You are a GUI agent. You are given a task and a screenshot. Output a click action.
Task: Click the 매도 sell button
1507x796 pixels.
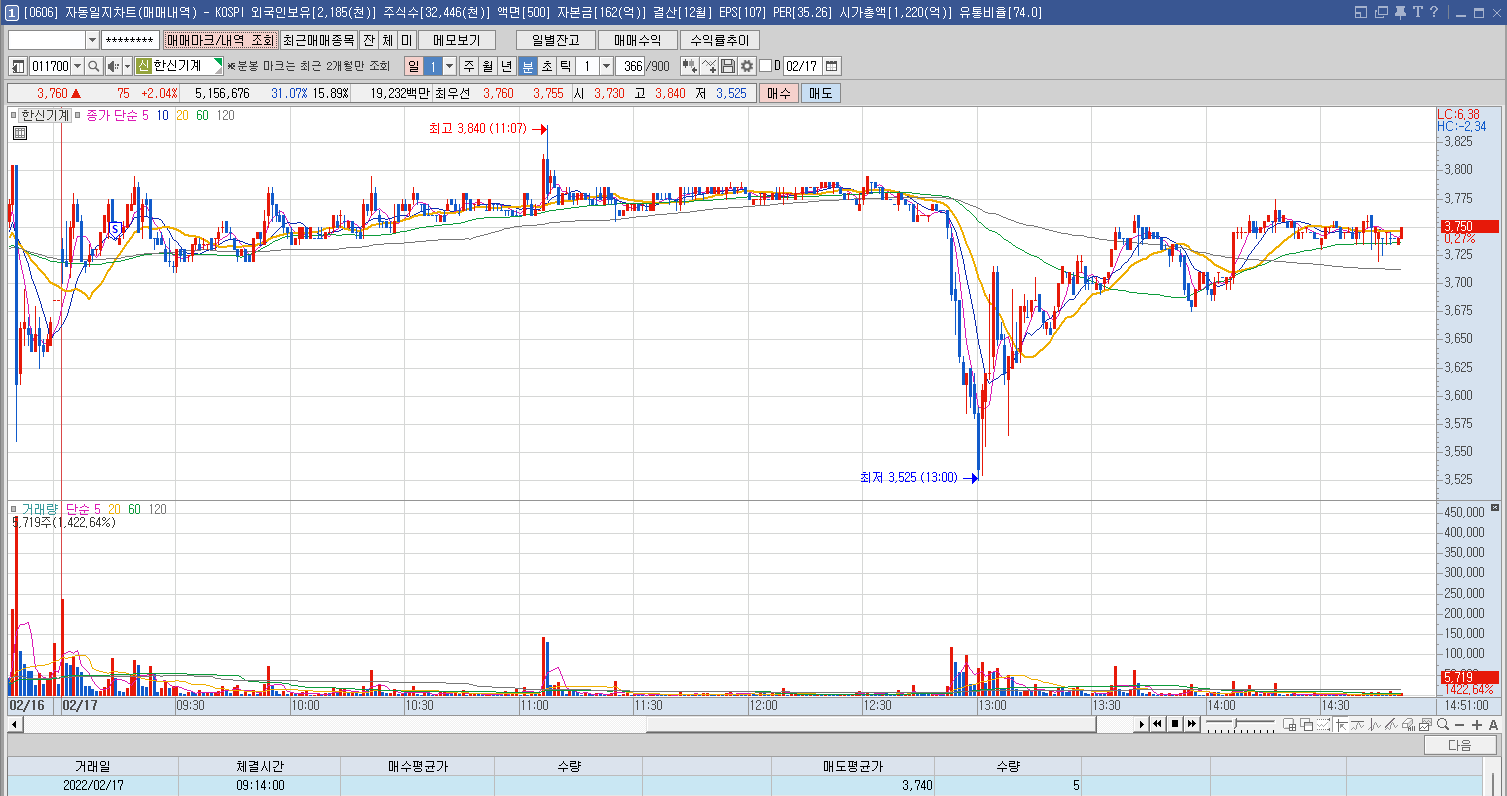(x=821, y=93)
